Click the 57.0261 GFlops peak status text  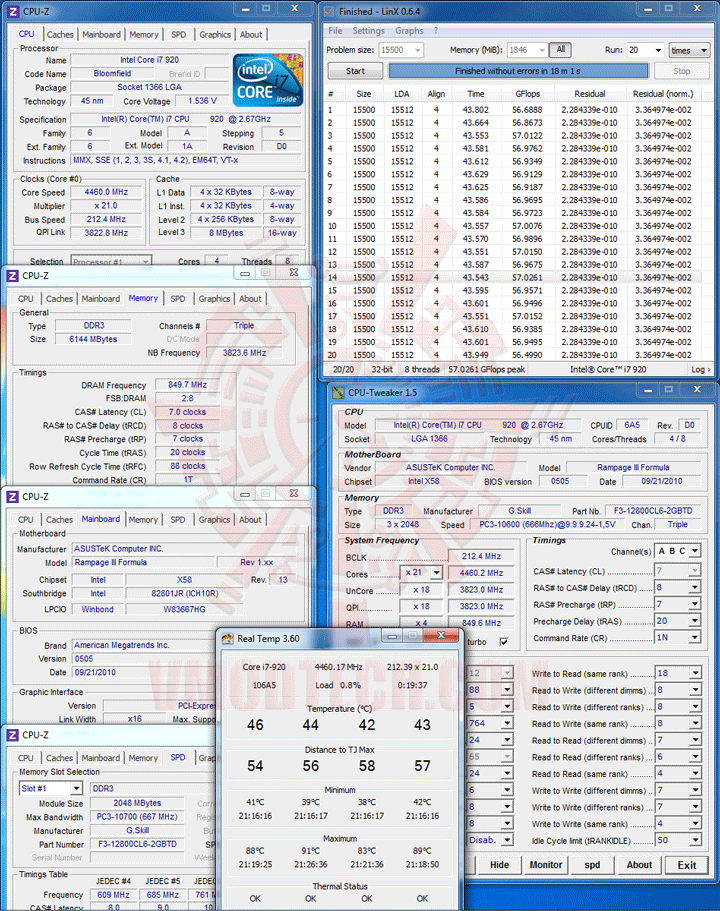click(x=486, y=370)
